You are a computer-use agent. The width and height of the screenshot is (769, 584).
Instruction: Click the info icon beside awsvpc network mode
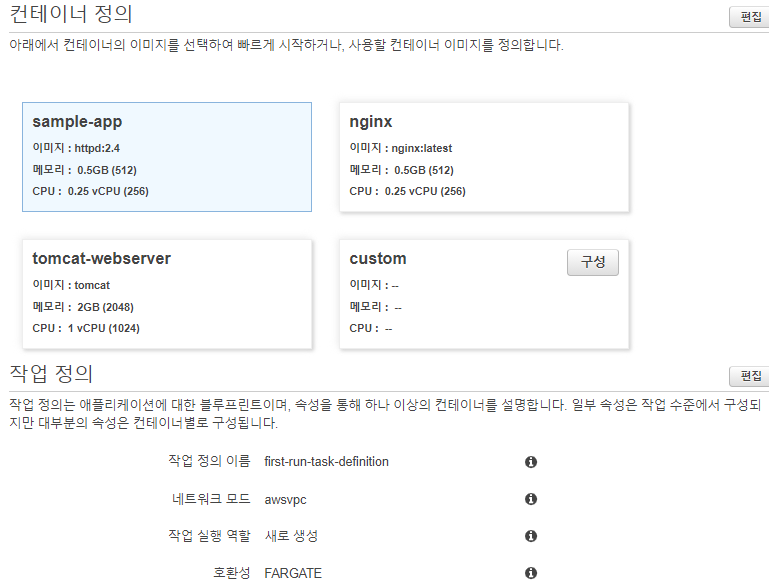[531, 499]
